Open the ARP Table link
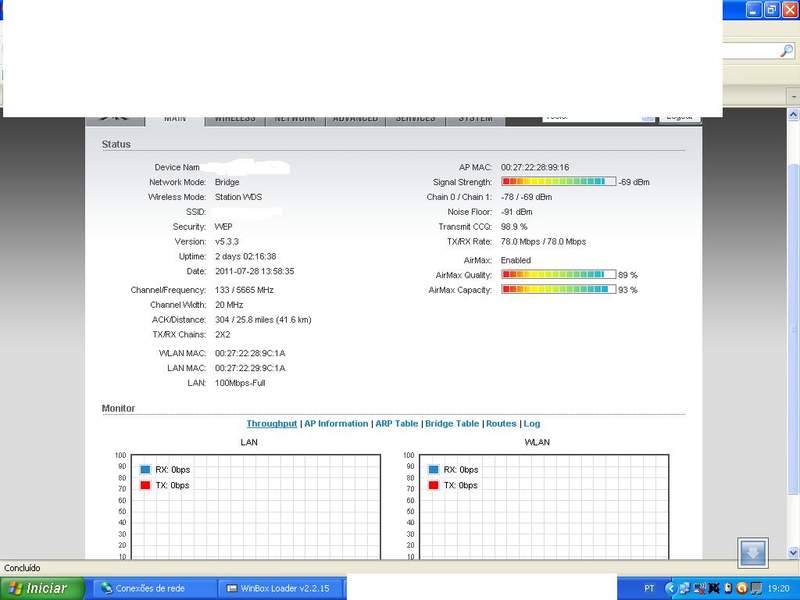Screen dimensions: 800x600 [396, 423]
